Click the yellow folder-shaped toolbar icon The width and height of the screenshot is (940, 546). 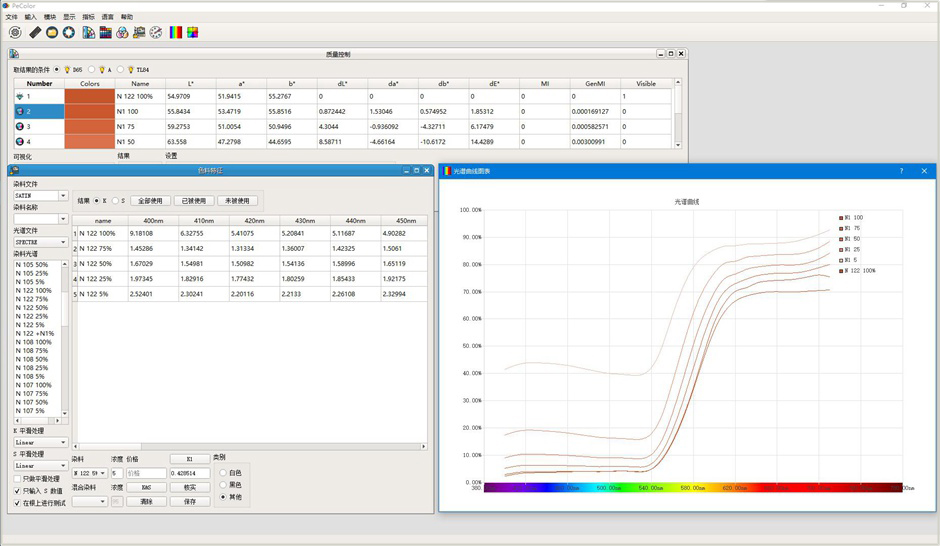(x=52, y=32)
